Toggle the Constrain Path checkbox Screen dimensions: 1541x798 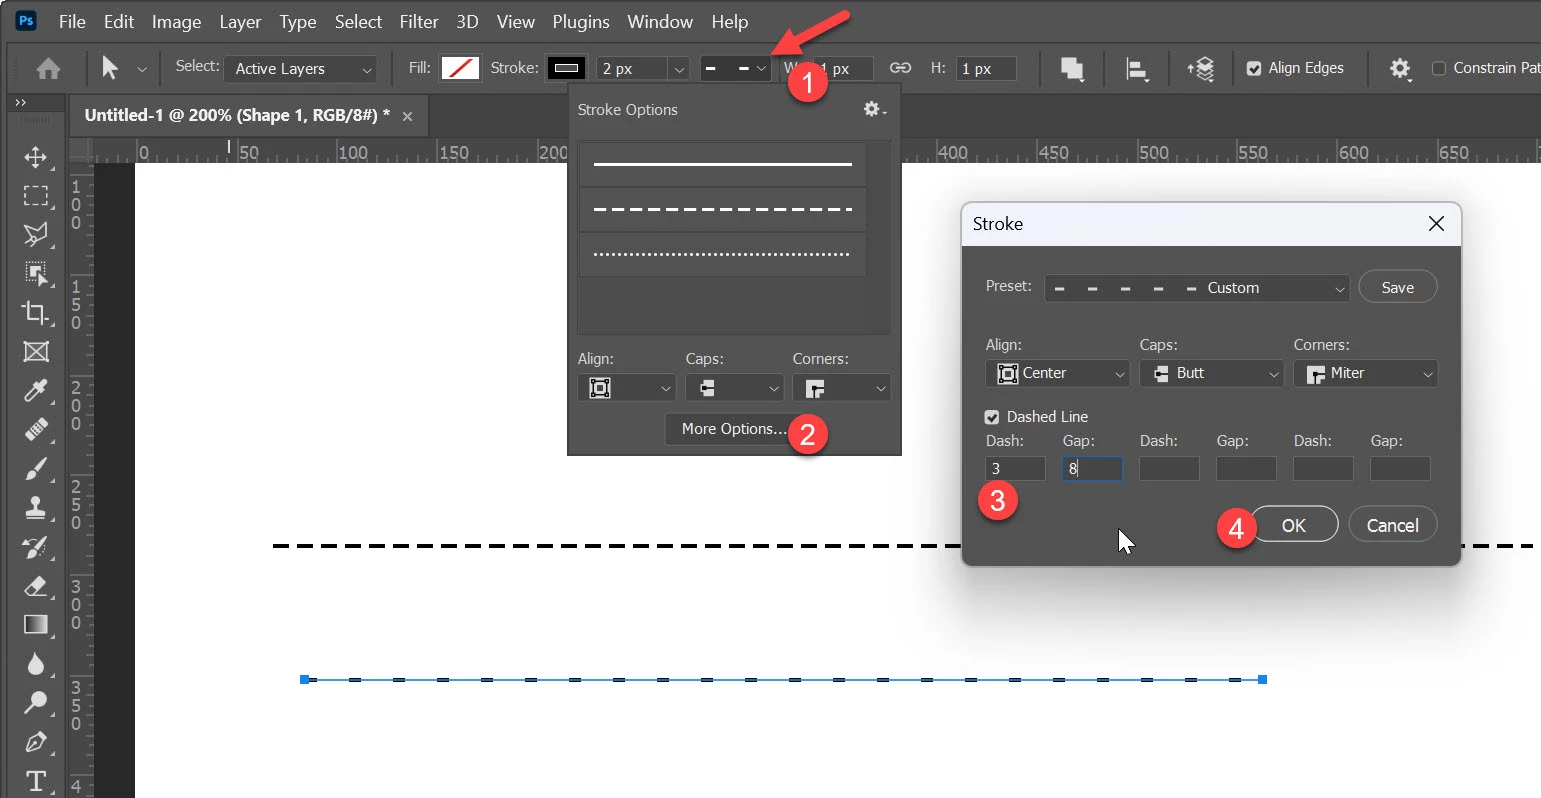click(x=1439, y=68)
